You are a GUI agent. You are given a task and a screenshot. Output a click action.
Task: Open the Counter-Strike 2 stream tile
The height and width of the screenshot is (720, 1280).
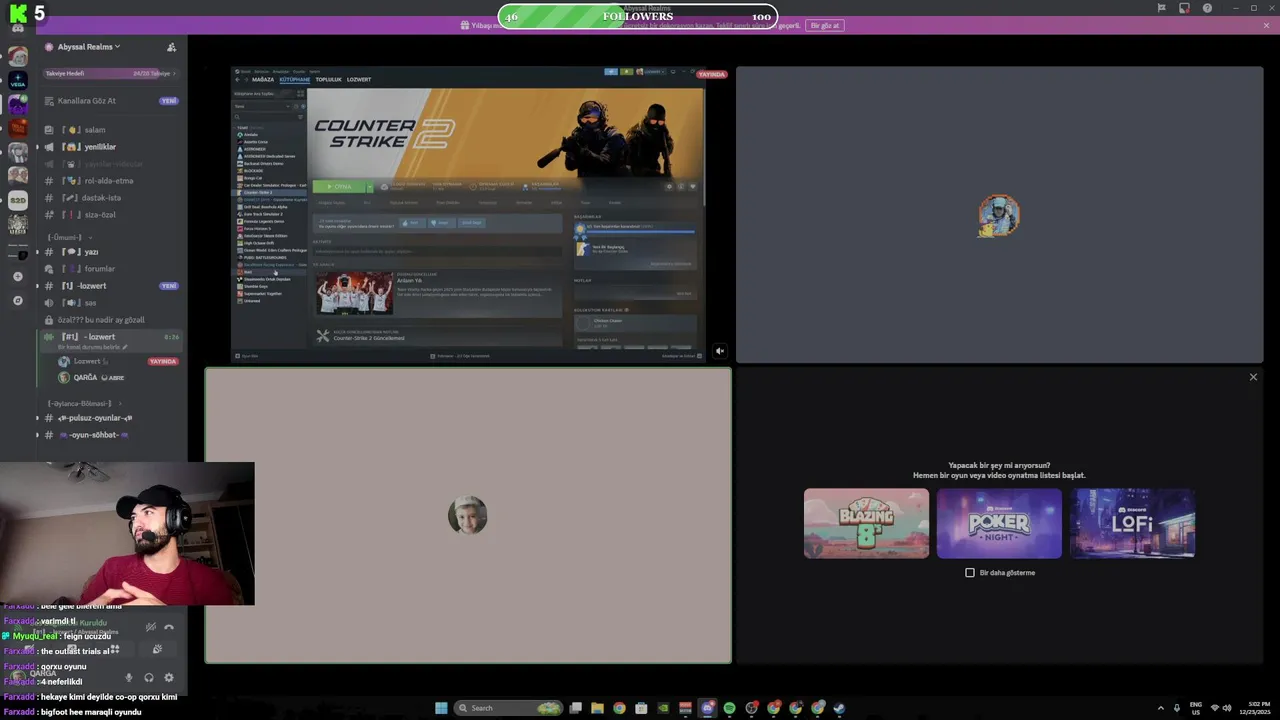(x=468, y=214)
